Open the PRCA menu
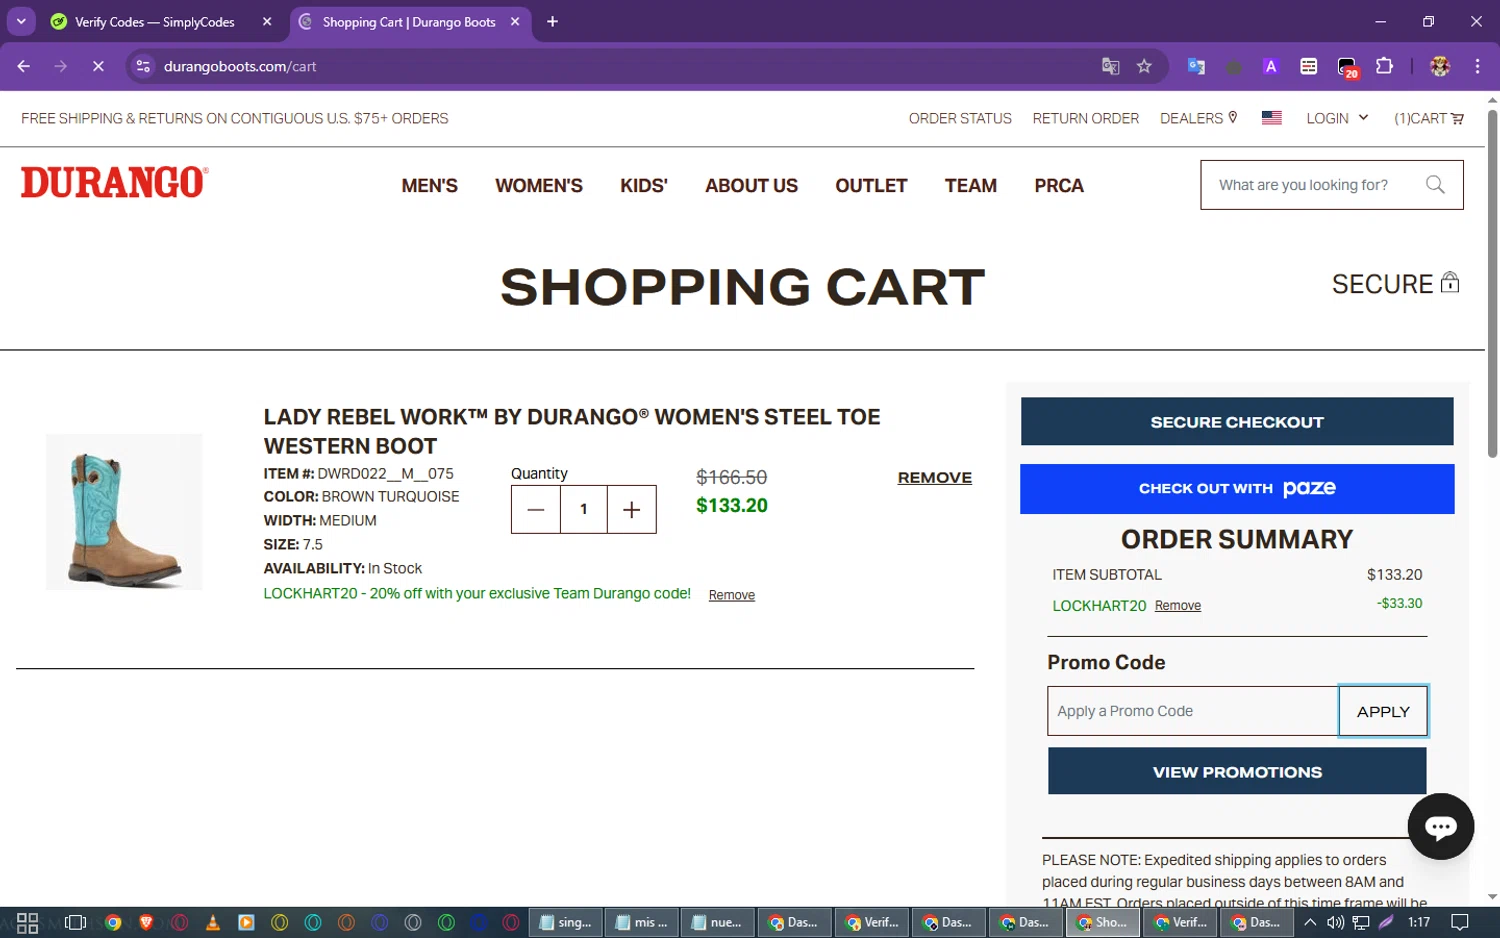The height and width of the screenshot is (938, 1500). point(1059,186)
